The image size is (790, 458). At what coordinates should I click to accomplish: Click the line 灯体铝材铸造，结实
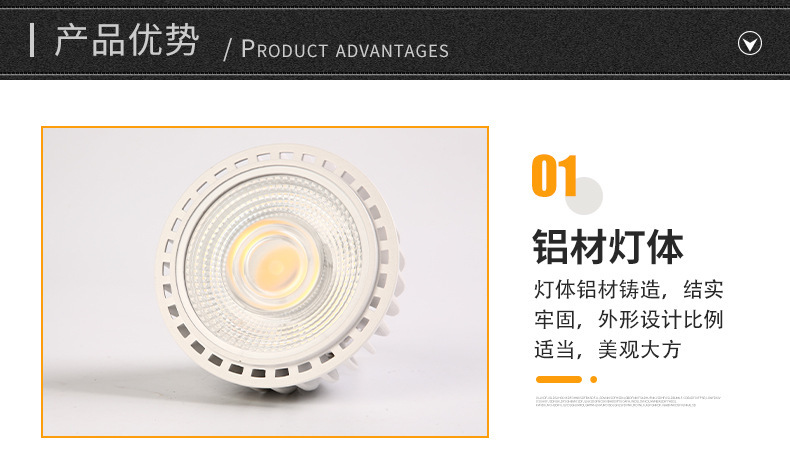[629, 290]
